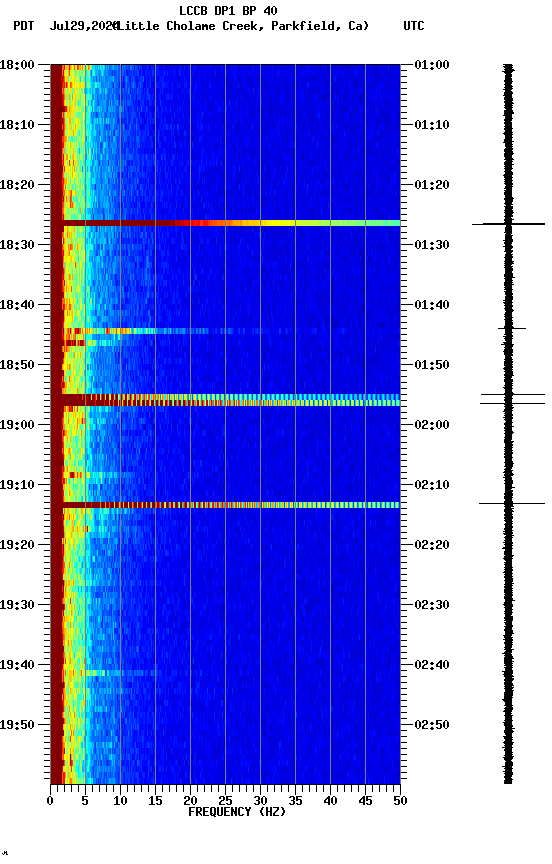Click the 'PDT' timezone label
552x864 pixels.
[x=24, y=26]
